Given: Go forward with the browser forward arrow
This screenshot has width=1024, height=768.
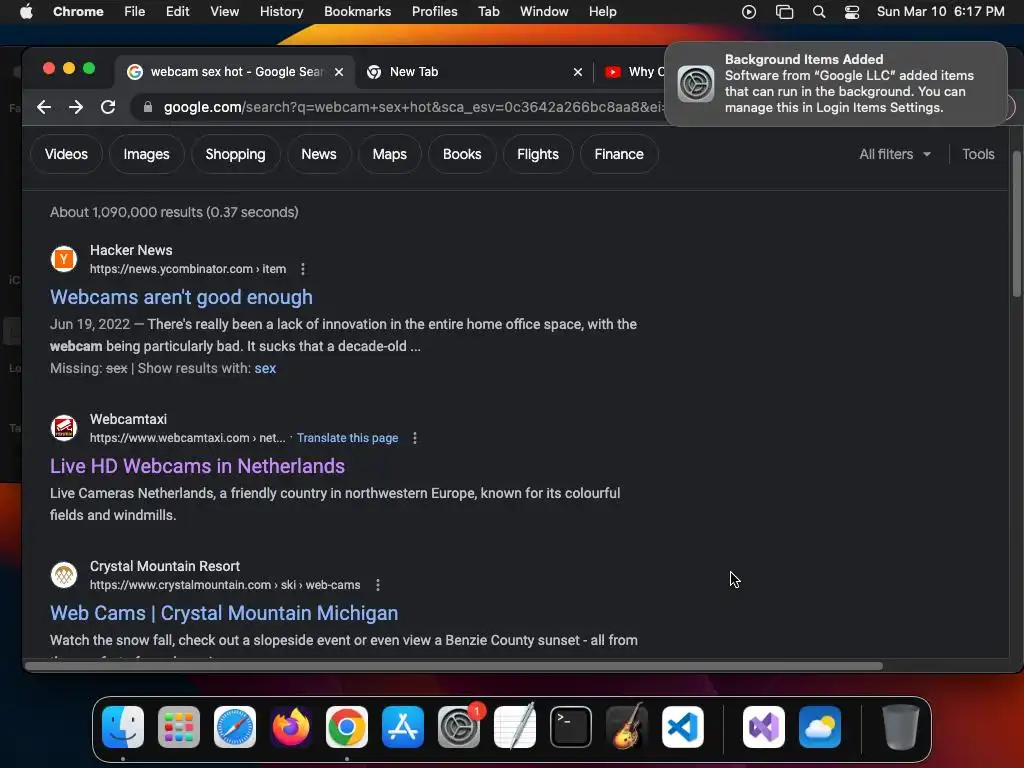Looking at the screenshot, I should pos(76,107).
